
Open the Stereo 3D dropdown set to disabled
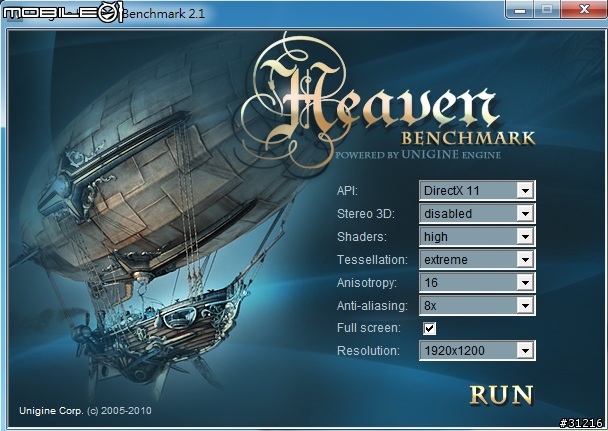click(x=477, y=213)
